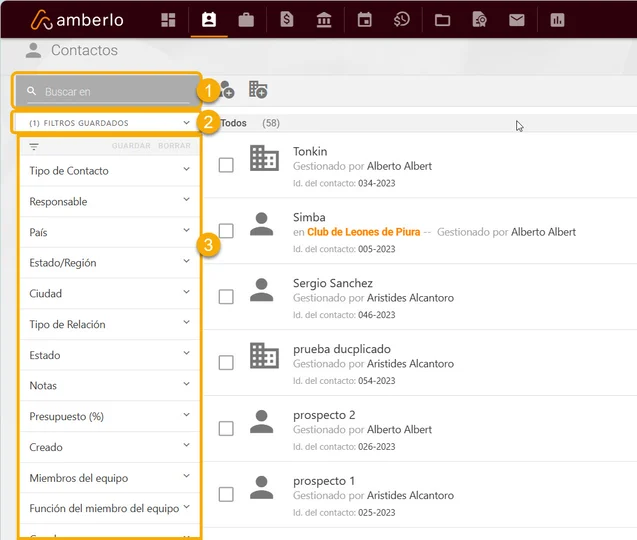The image size is (637, 540).
Task: Expand the Tipo de Contacto filter
Action: coord(110,171)
